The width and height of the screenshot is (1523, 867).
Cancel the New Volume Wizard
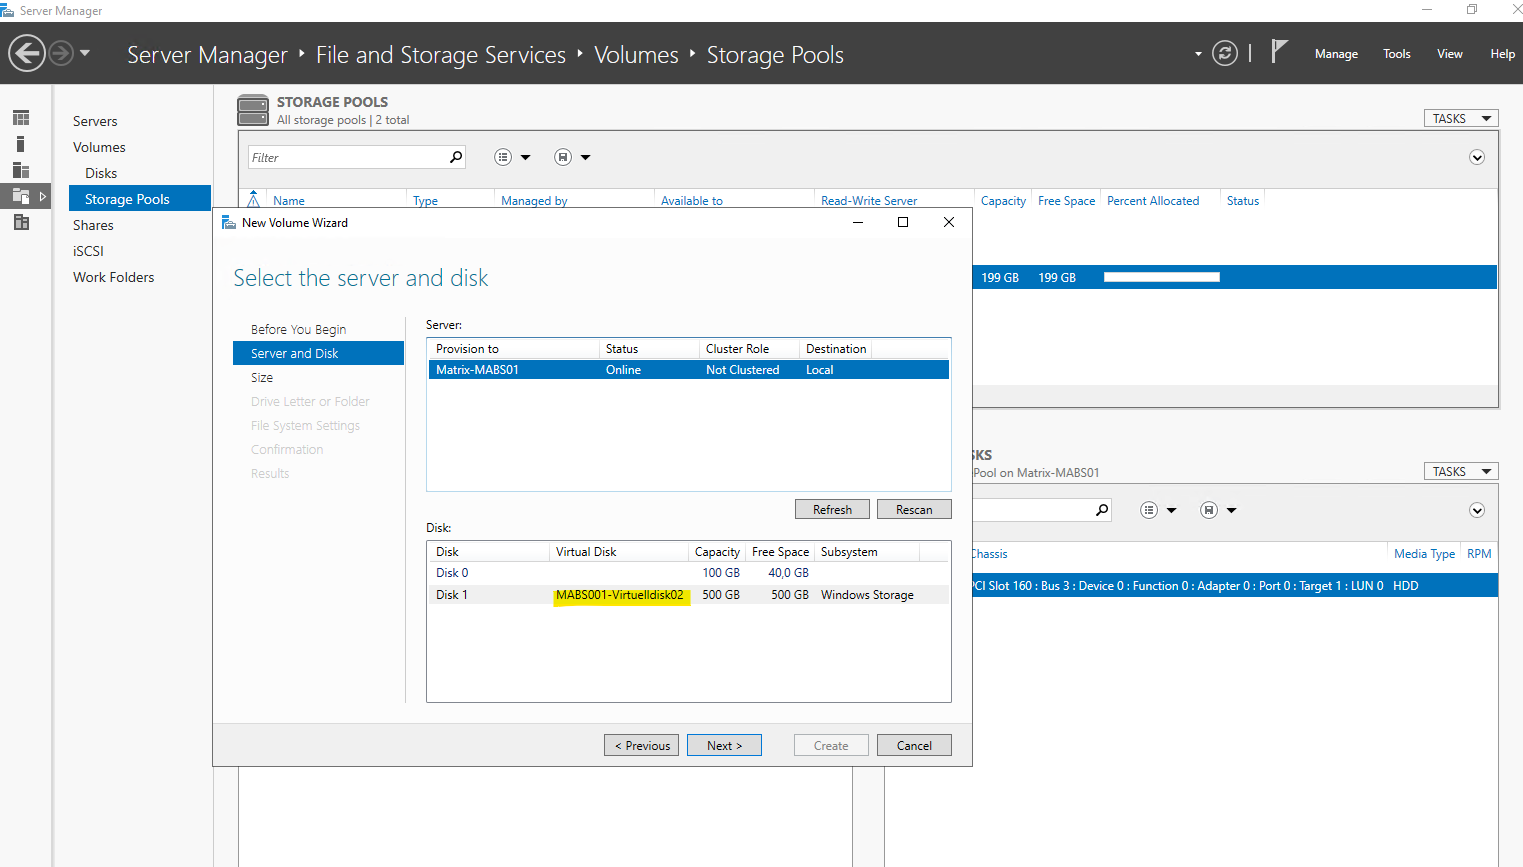pos(914,745)
